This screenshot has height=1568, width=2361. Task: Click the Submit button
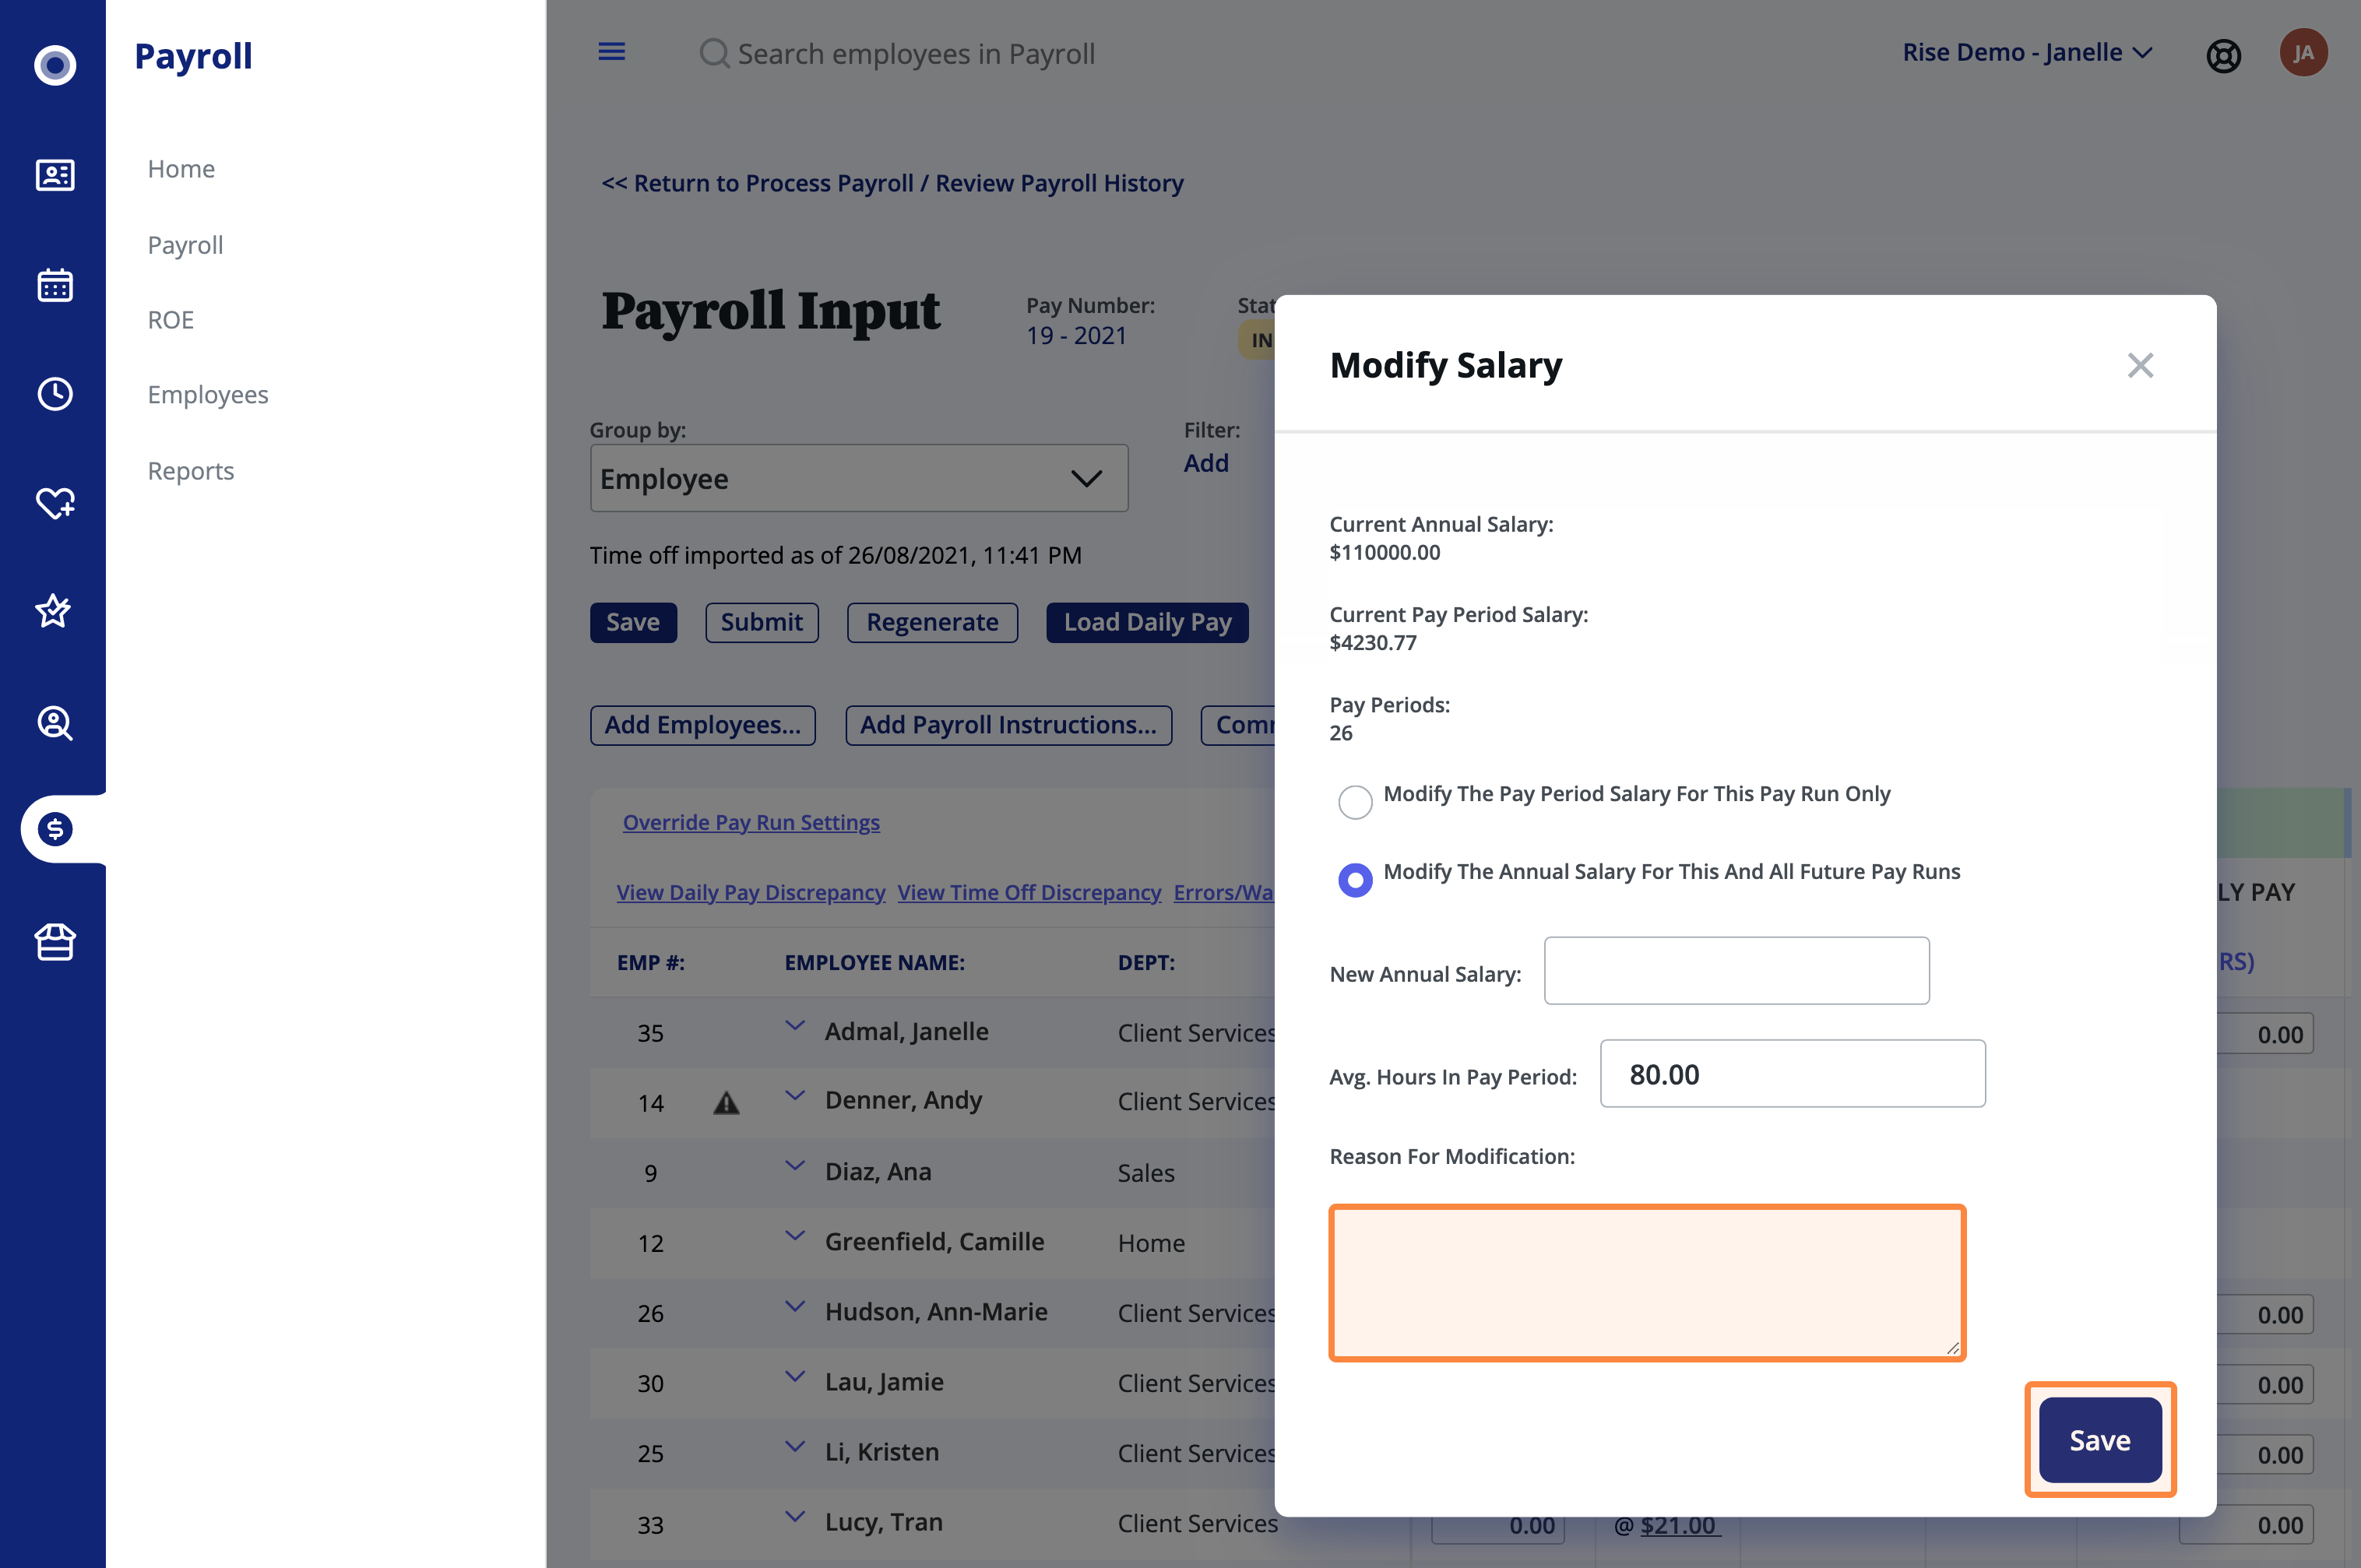762,622
